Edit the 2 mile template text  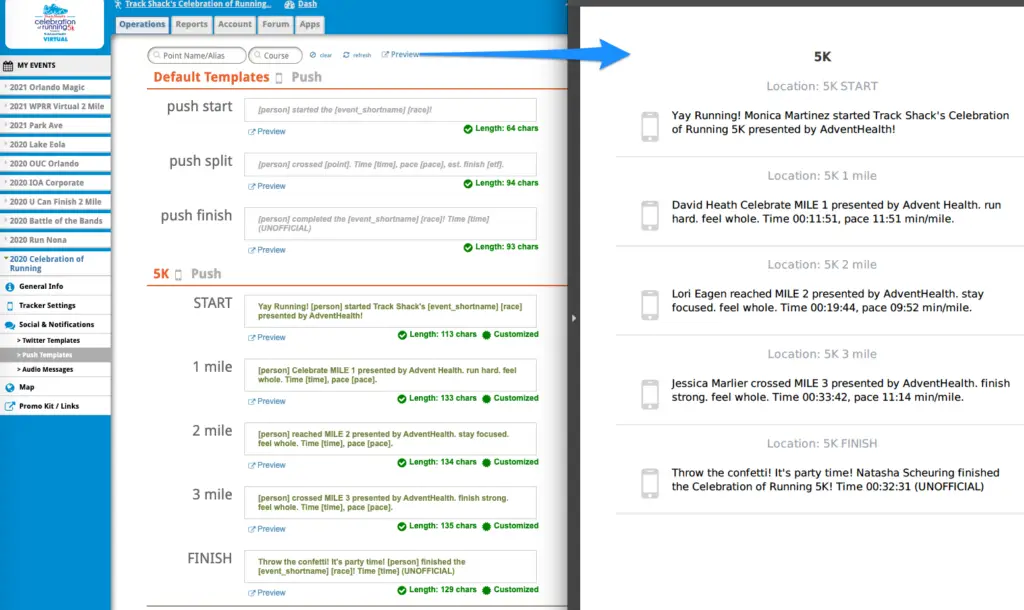click(391, 439)
